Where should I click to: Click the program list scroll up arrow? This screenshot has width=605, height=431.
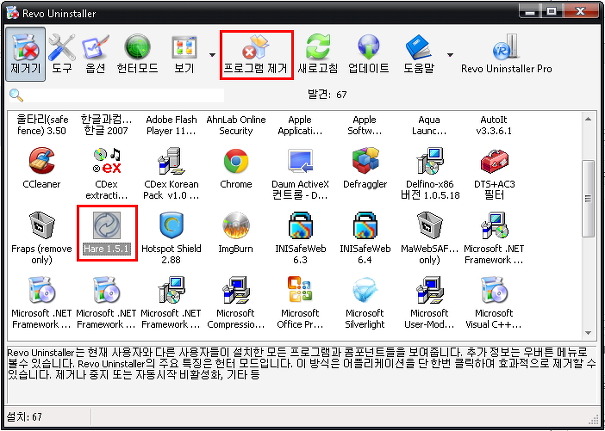point(588,119)
